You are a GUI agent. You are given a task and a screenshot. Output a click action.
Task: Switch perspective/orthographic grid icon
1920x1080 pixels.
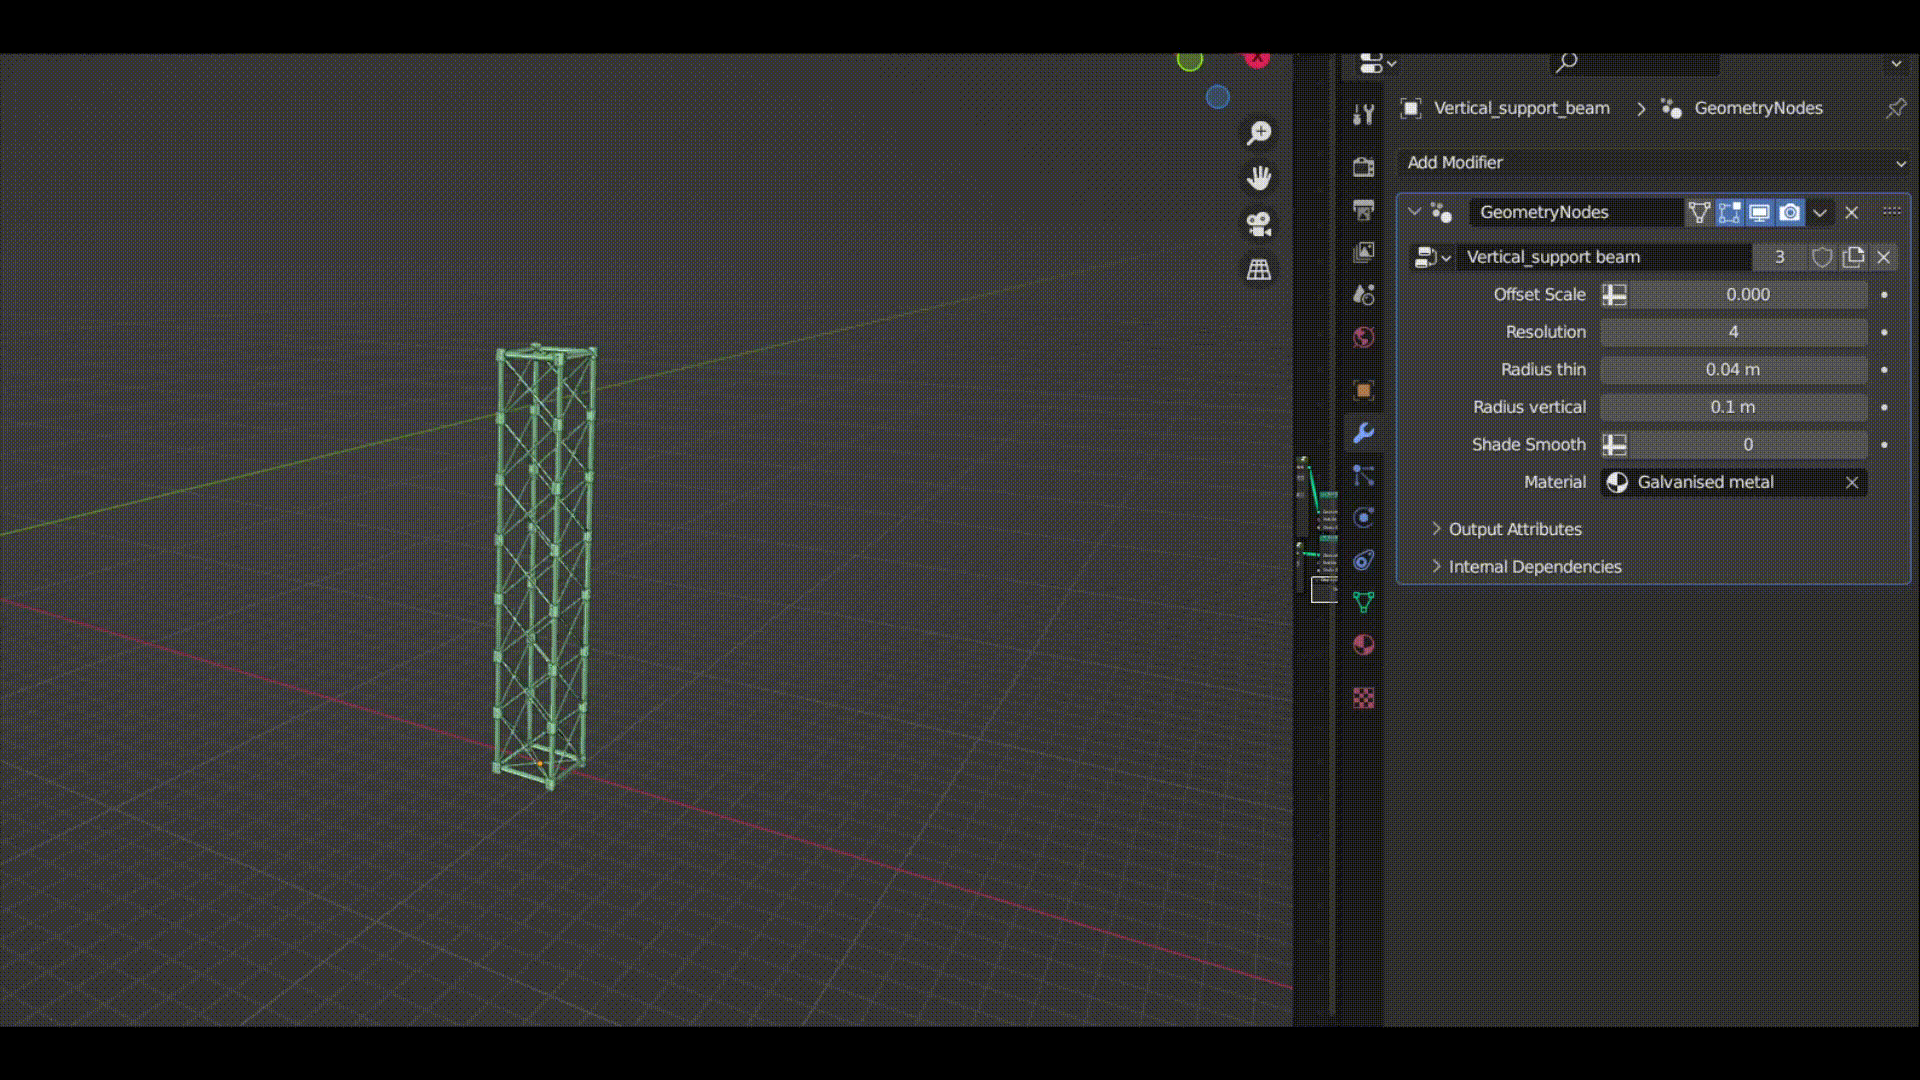pyautogui.click(x=1259, y=270)
